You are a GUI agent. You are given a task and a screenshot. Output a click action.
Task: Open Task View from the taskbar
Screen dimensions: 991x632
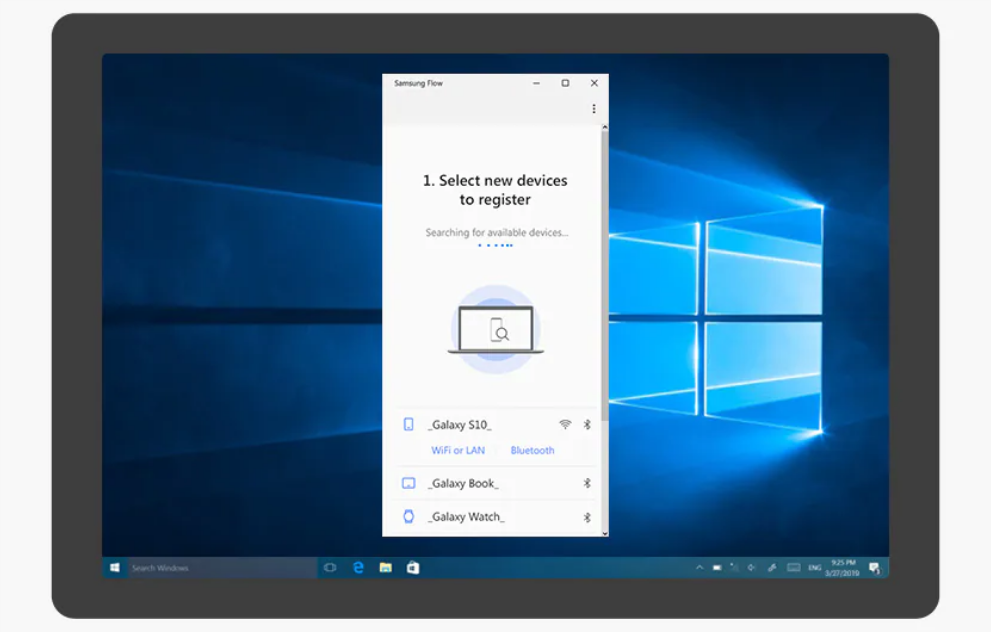(x=330, y=568)
